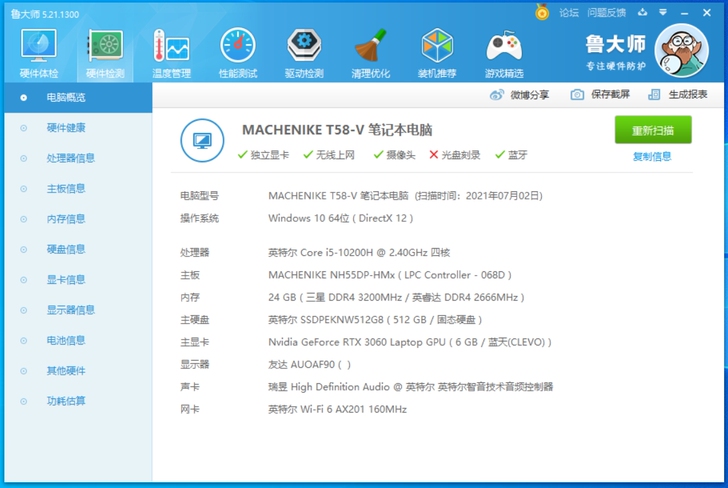This screenshot has width=728, height=488.
Task: Open the 论坛 forum link
Action: click(569, 13)
